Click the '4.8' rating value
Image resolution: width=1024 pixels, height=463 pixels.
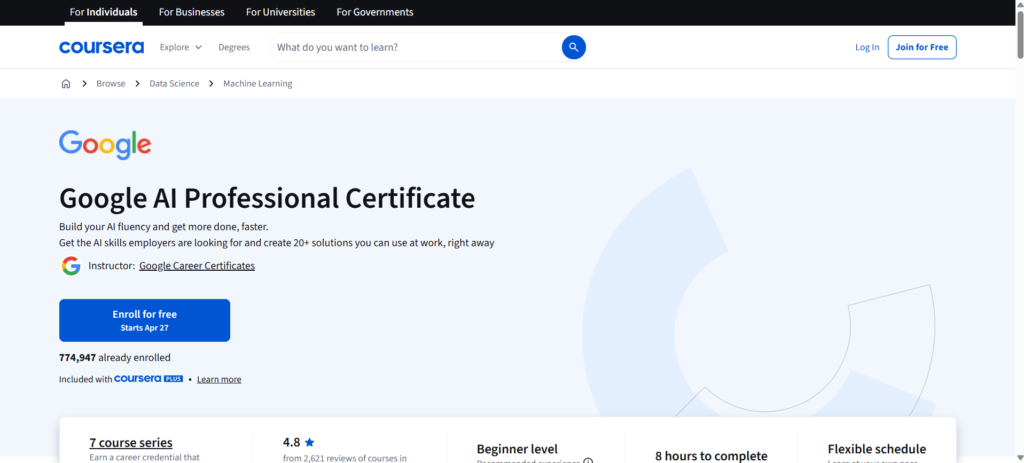[291, 442]
